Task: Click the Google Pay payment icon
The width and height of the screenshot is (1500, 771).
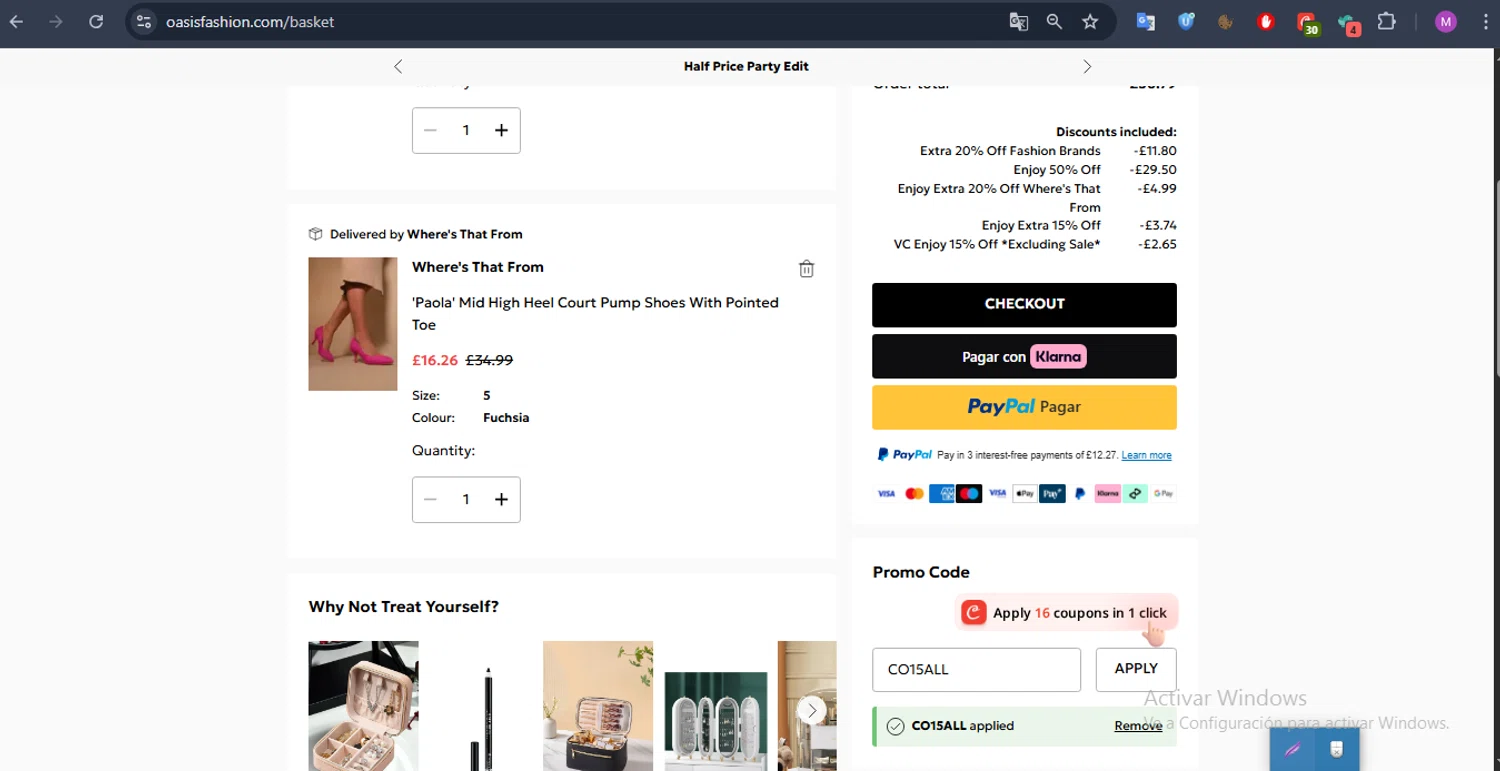Action: pos(1163,493)
